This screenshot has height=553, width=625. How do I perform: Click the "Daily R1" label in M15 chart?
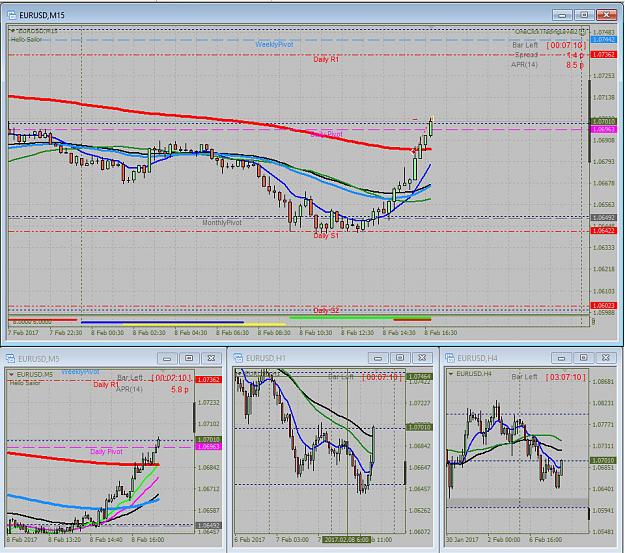(326, 59)
